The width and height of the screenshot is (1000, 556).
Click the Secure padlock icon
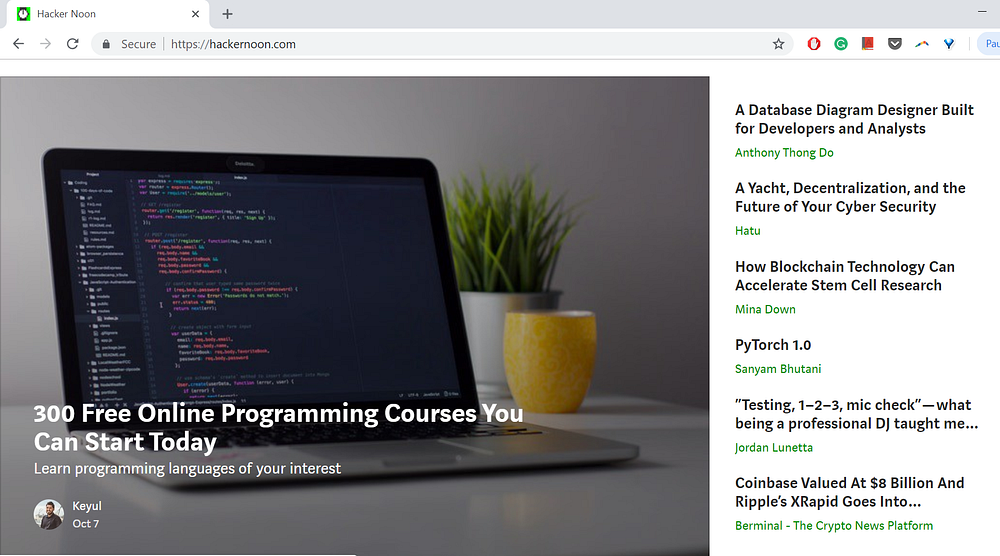point(107,44)
